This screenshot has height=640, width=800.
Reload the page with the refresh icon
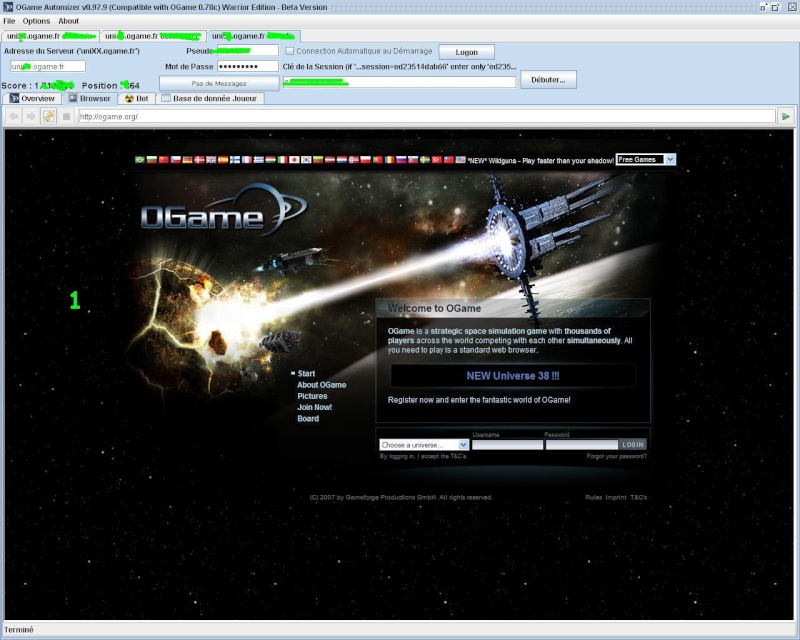pyautogui.click(x=48, y=116)
